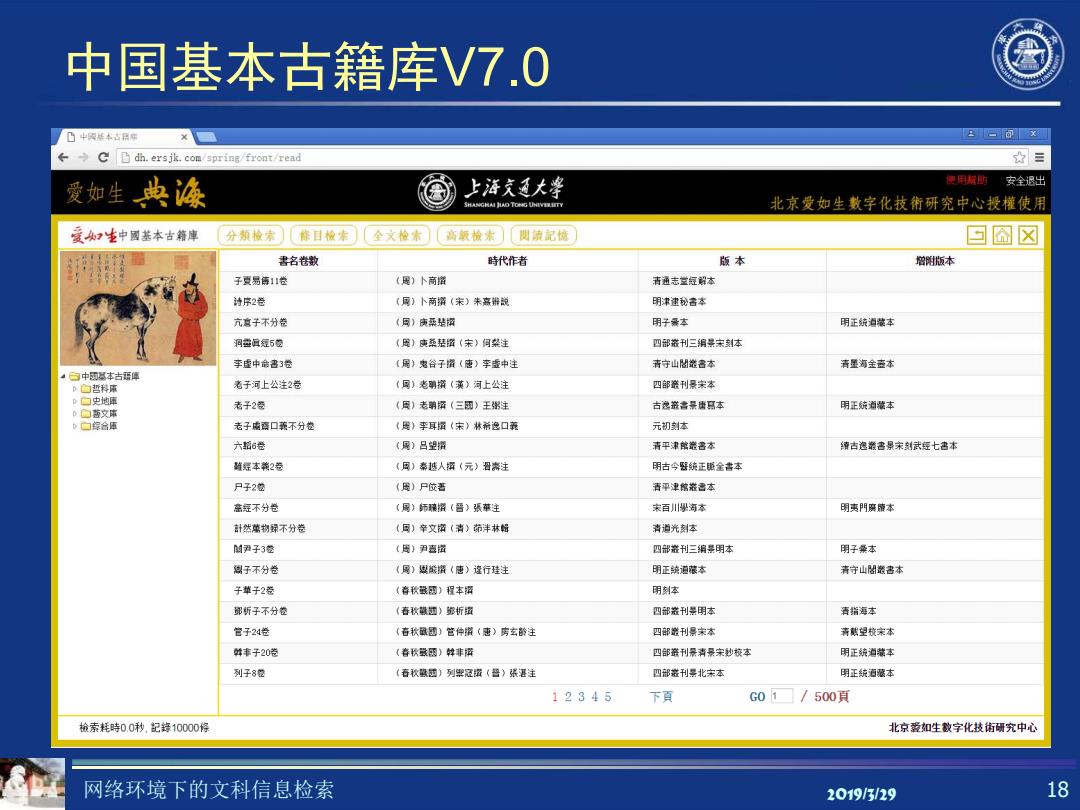Click edition 清通志堂經解本
The height and width of the screenshot is (810, 1080).
(684, 281)
